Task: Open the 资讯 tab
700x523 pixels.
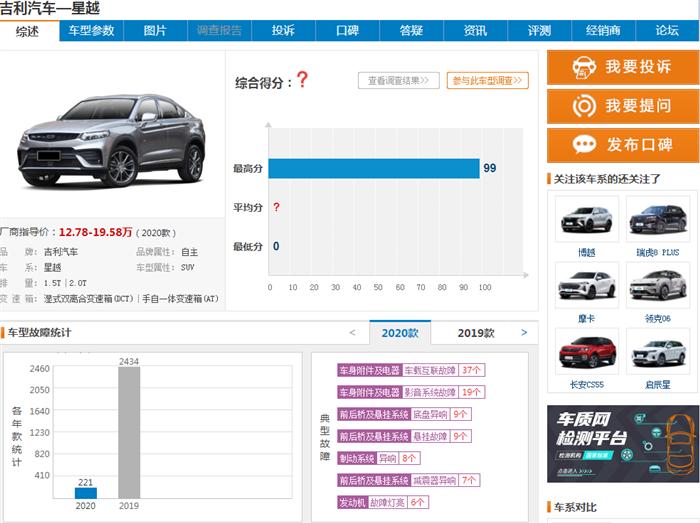Action: (475, 31)
